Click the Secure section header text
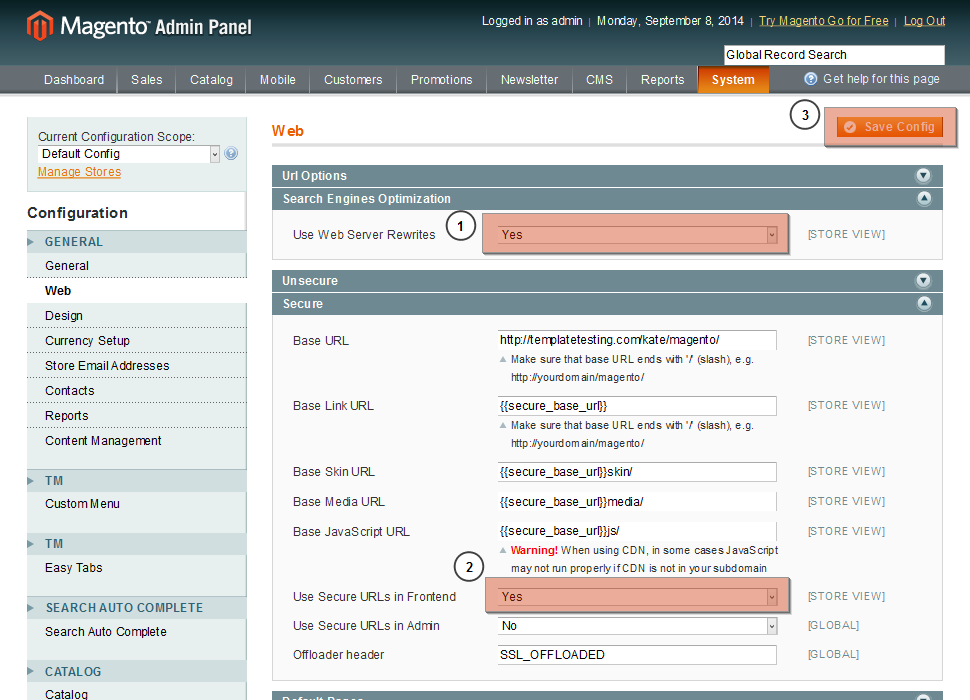 click(x=303, y=304)
